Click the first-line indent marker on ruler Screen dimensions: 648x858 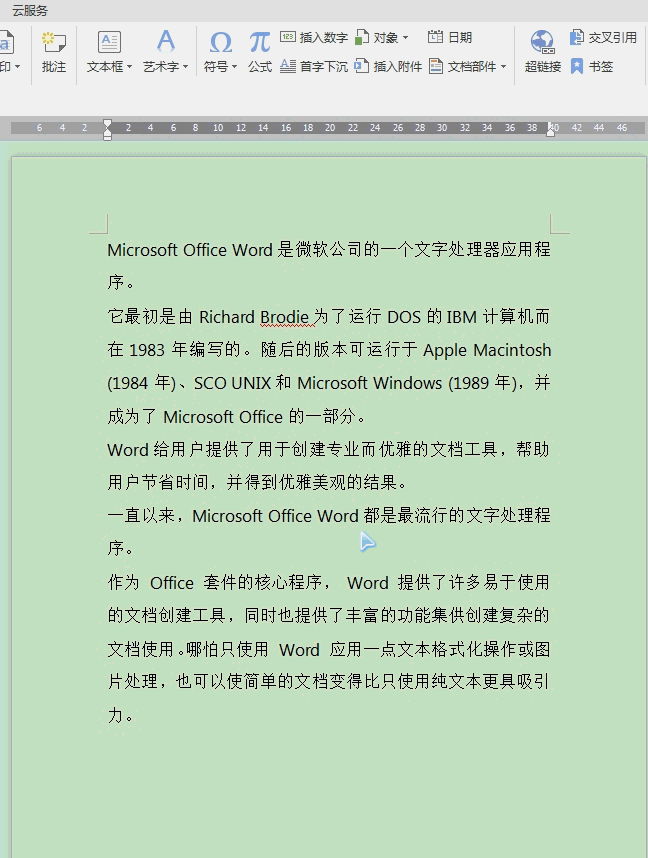pyautogui.click(x=108, y=124)
